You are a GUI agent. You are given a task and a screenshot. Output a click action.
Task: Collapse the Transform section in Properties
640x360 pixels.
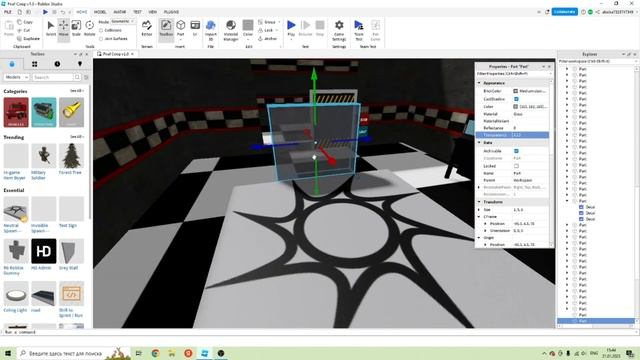click(479, 202)
